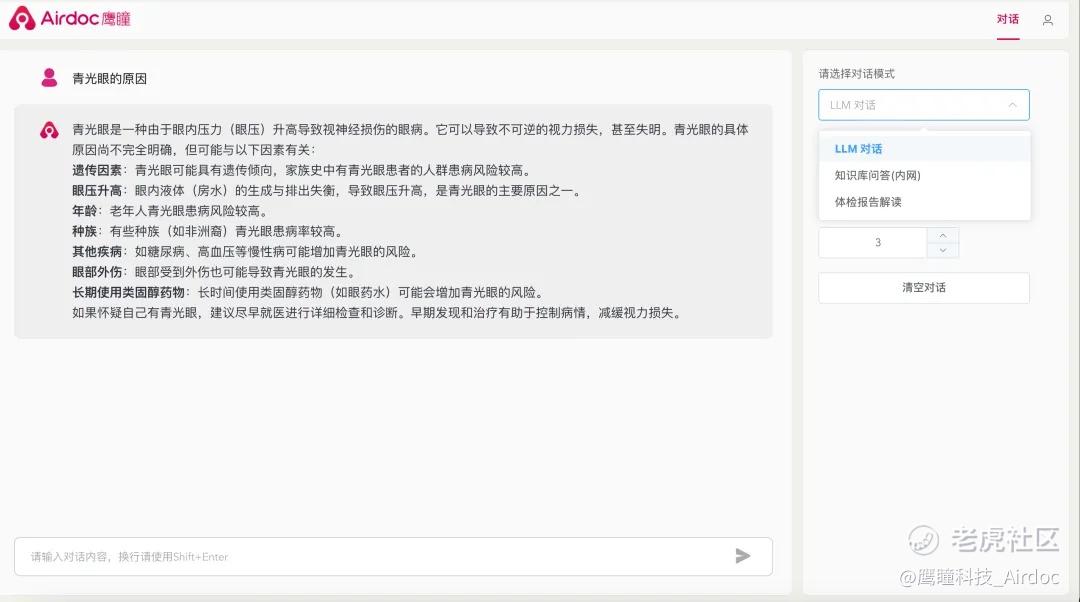Click the 眼部外伤 bold heading
1080x602 pixels.
point(97,272)
